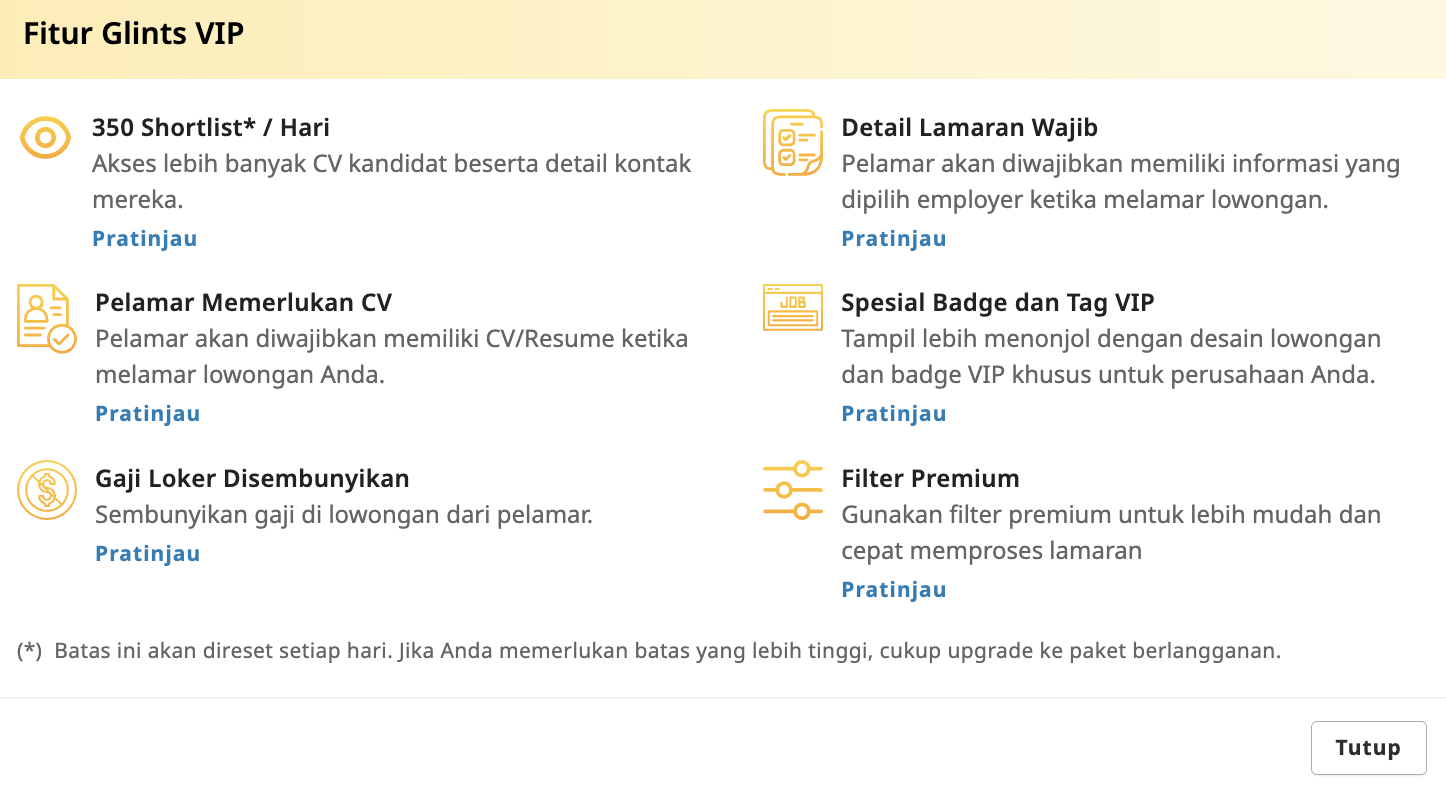Click the crossed-out dollar salary icon
1446x790 pixels.
(x=44, y=490)
